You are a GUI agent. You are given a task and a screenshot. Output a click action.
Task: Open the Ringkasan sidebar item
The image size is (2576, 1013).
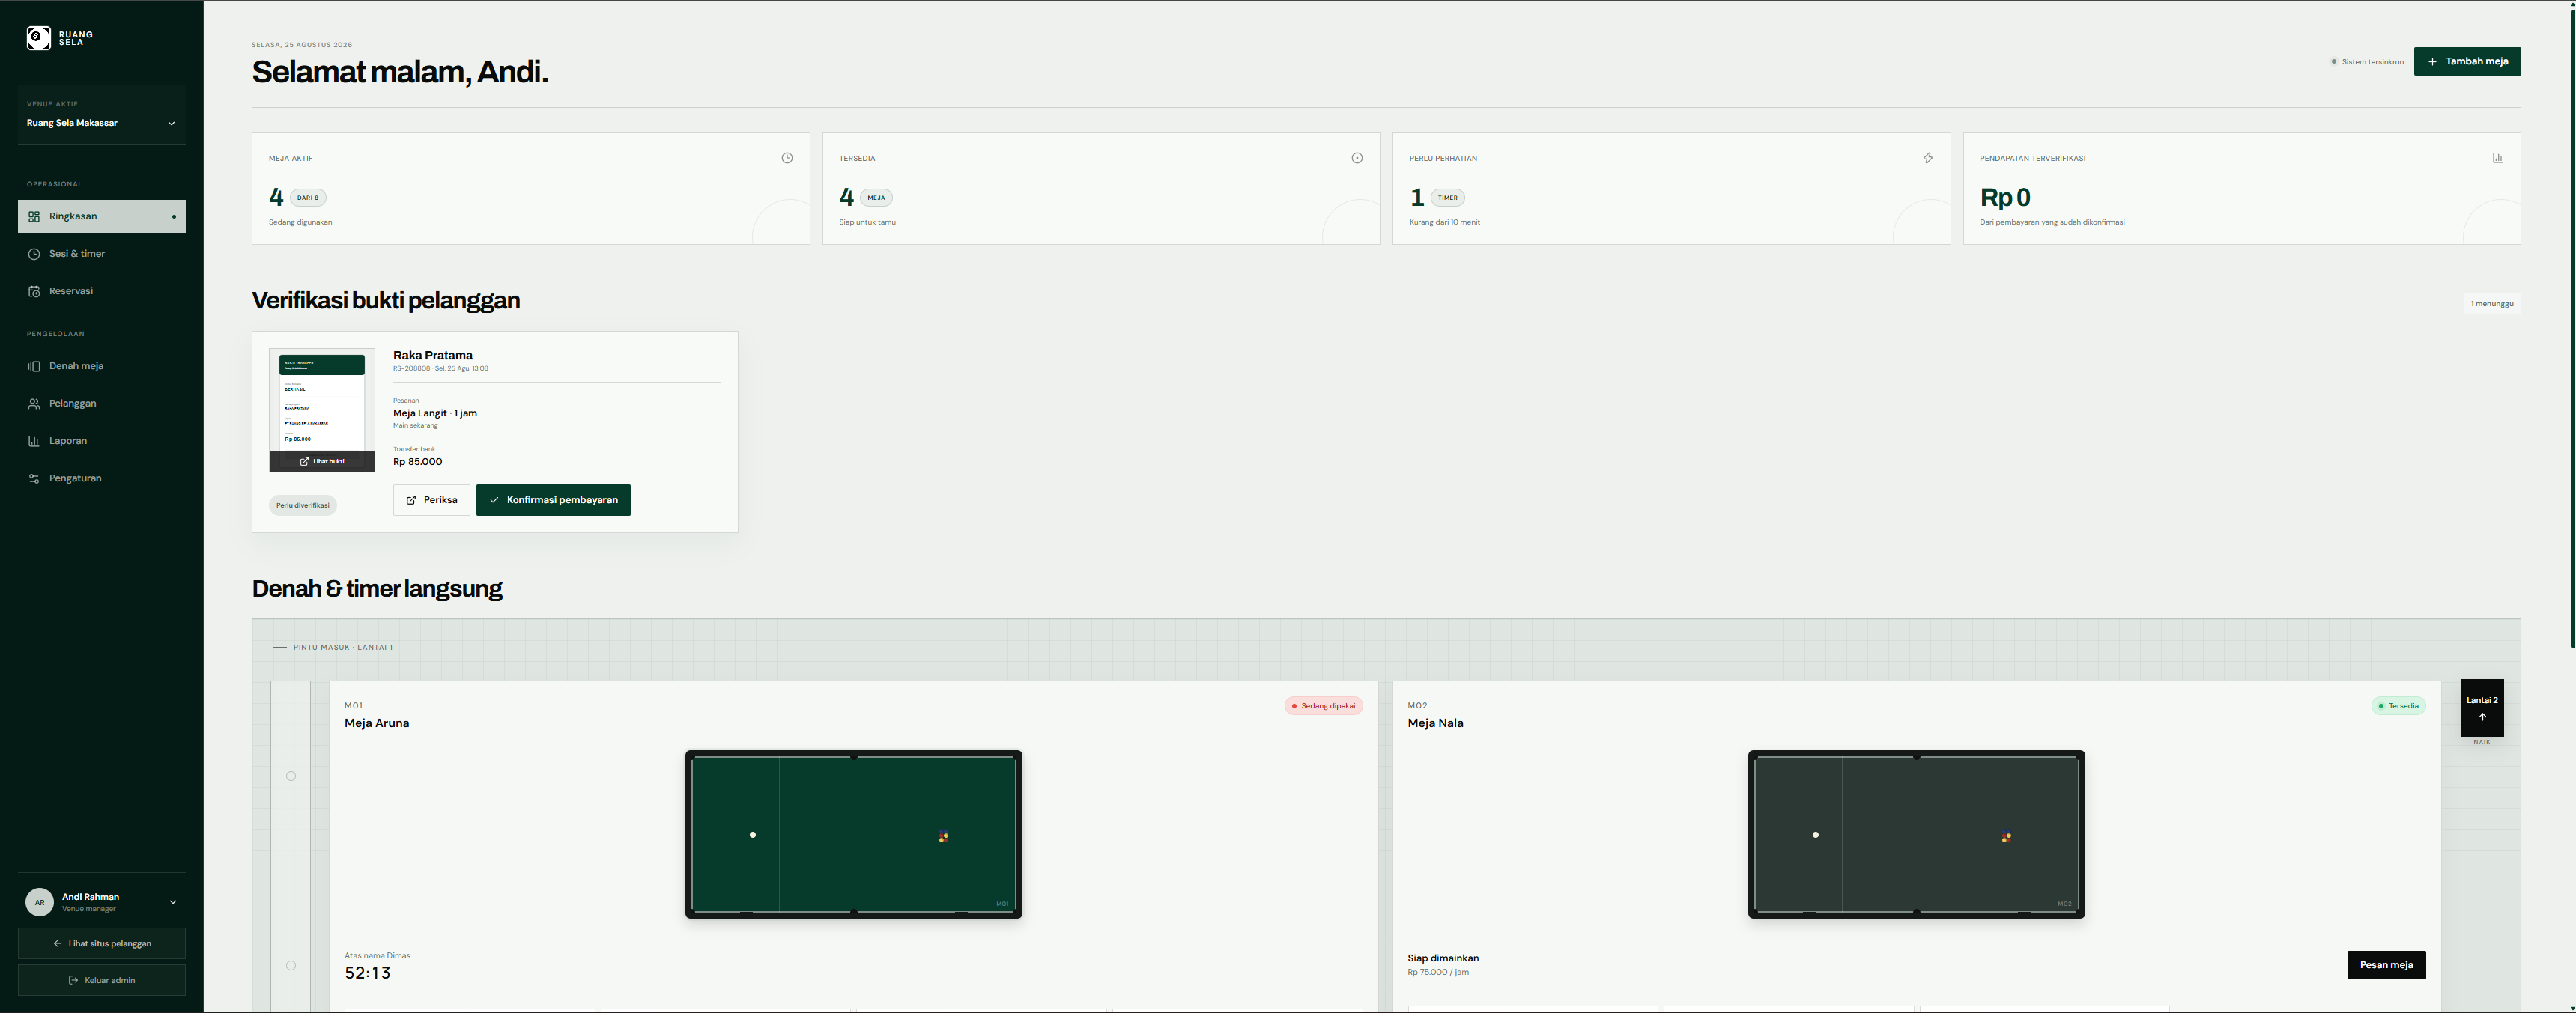101,216
